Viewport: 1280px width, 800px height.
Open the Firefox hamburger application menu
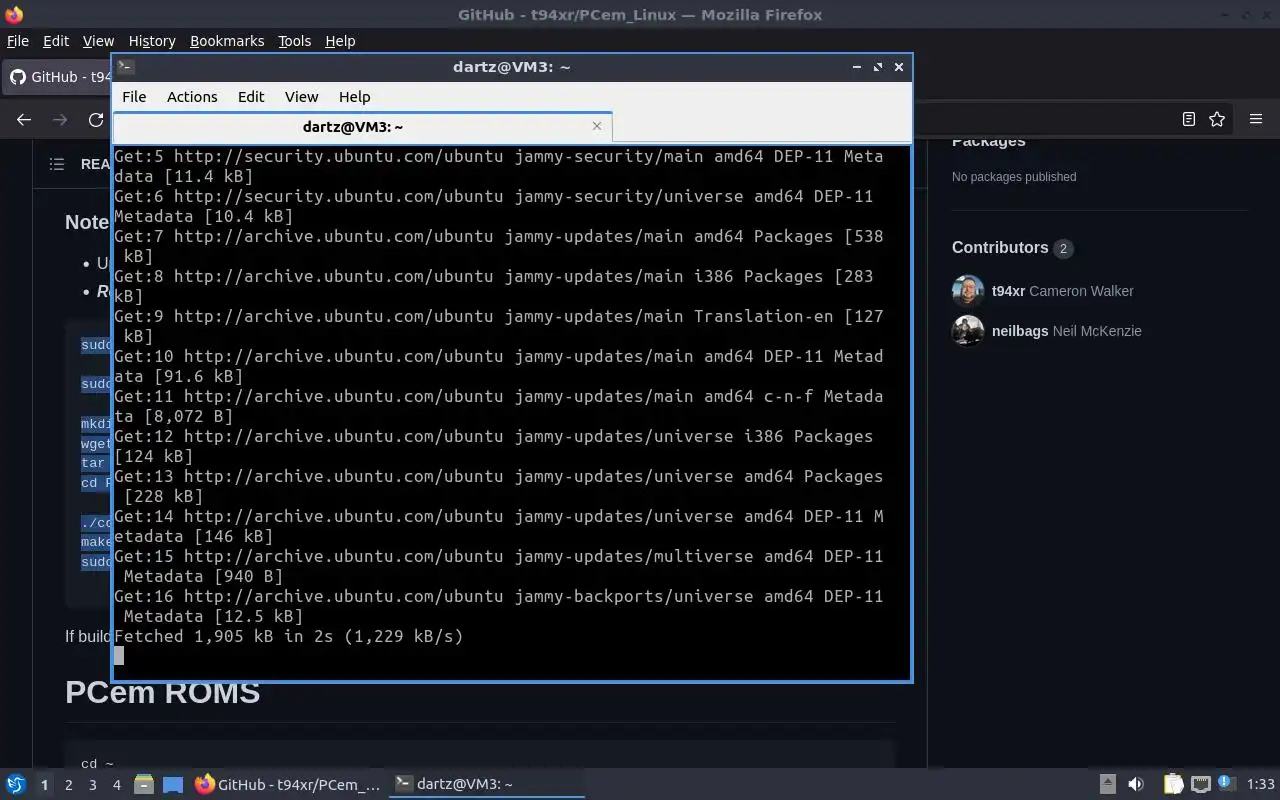click(x=1256, y=119)
